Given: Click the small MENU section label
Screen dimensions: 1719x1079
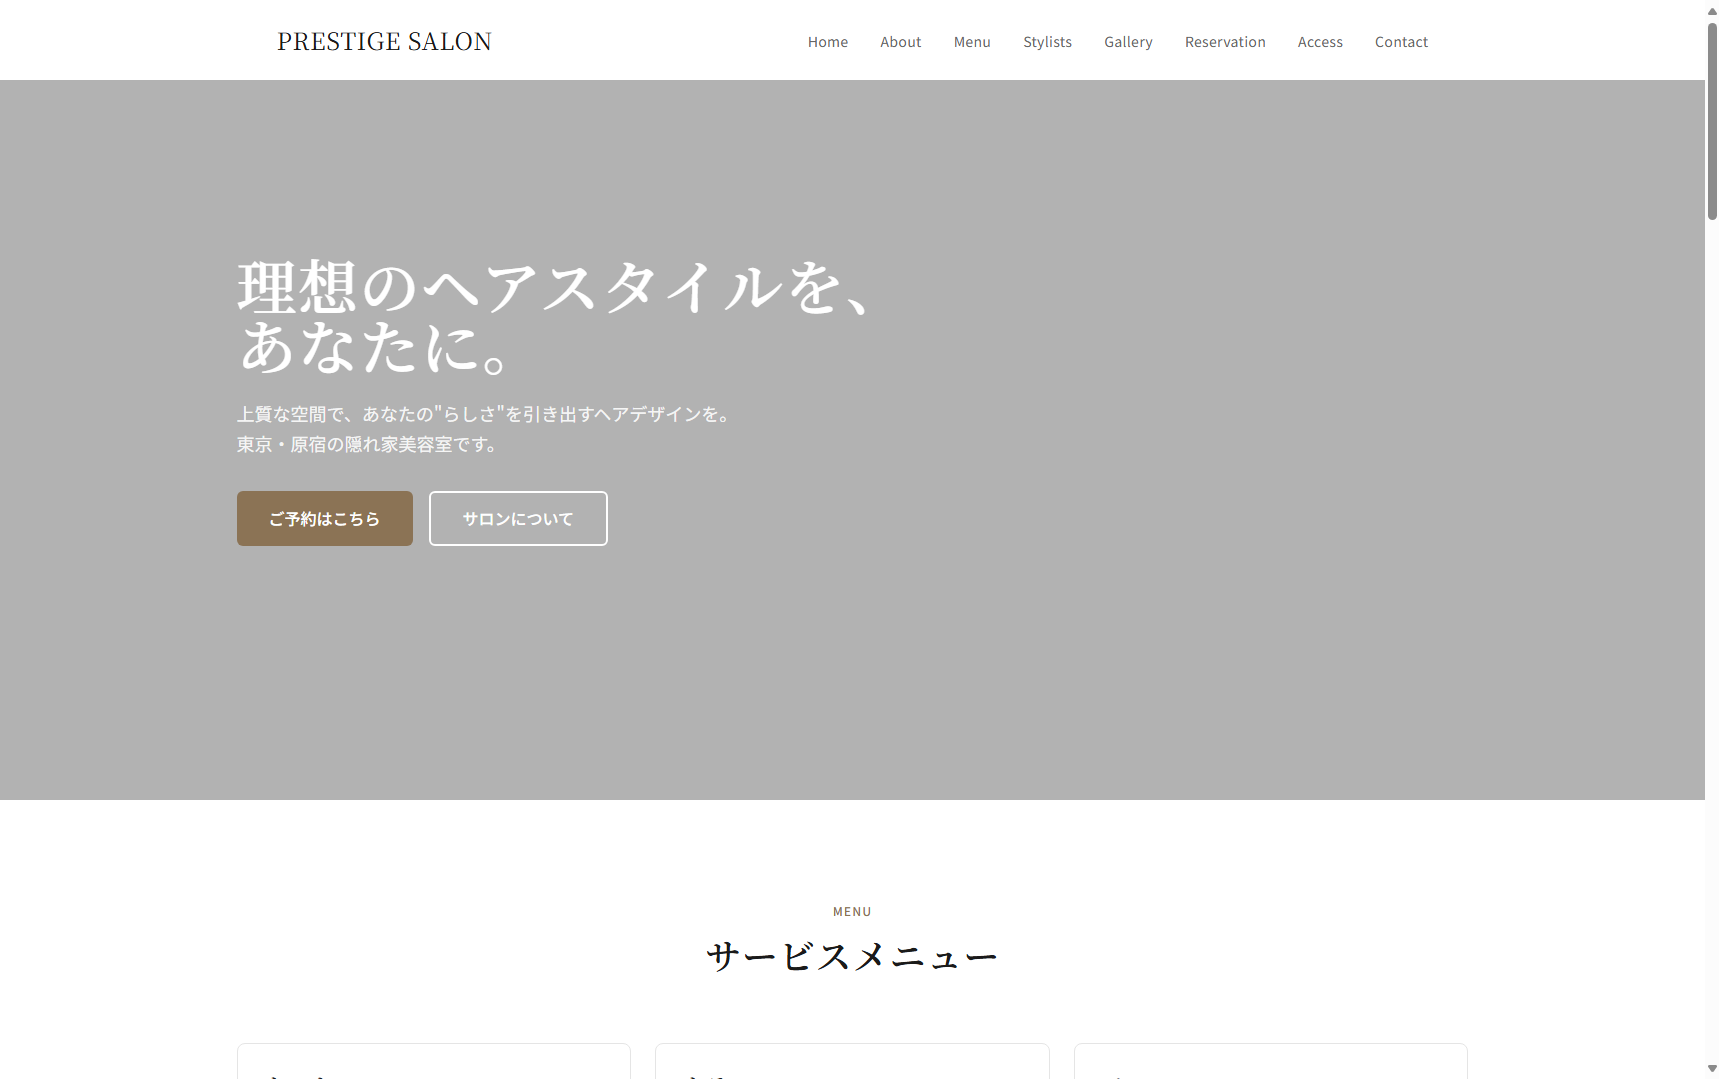Looking at the screenshot, I should coord(852,912).
